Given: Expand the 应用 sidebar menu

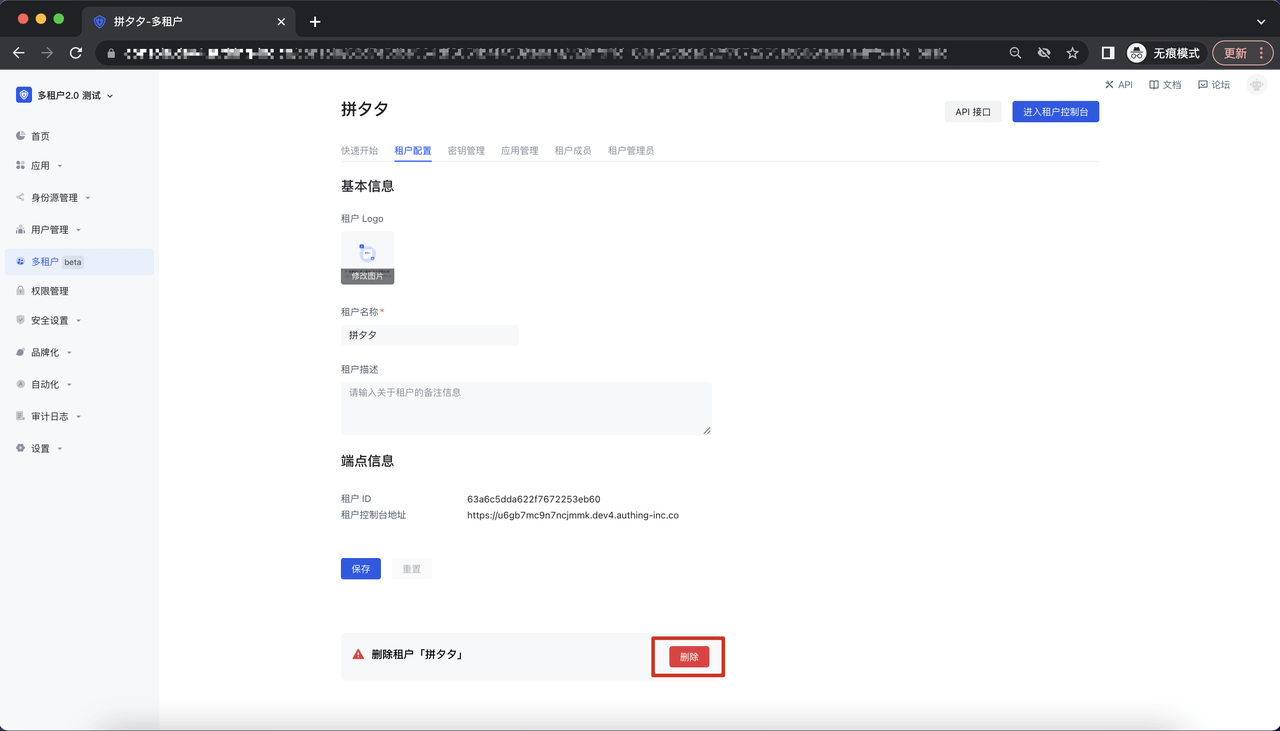Looking at the screenshot, I should tap(40, 166).
